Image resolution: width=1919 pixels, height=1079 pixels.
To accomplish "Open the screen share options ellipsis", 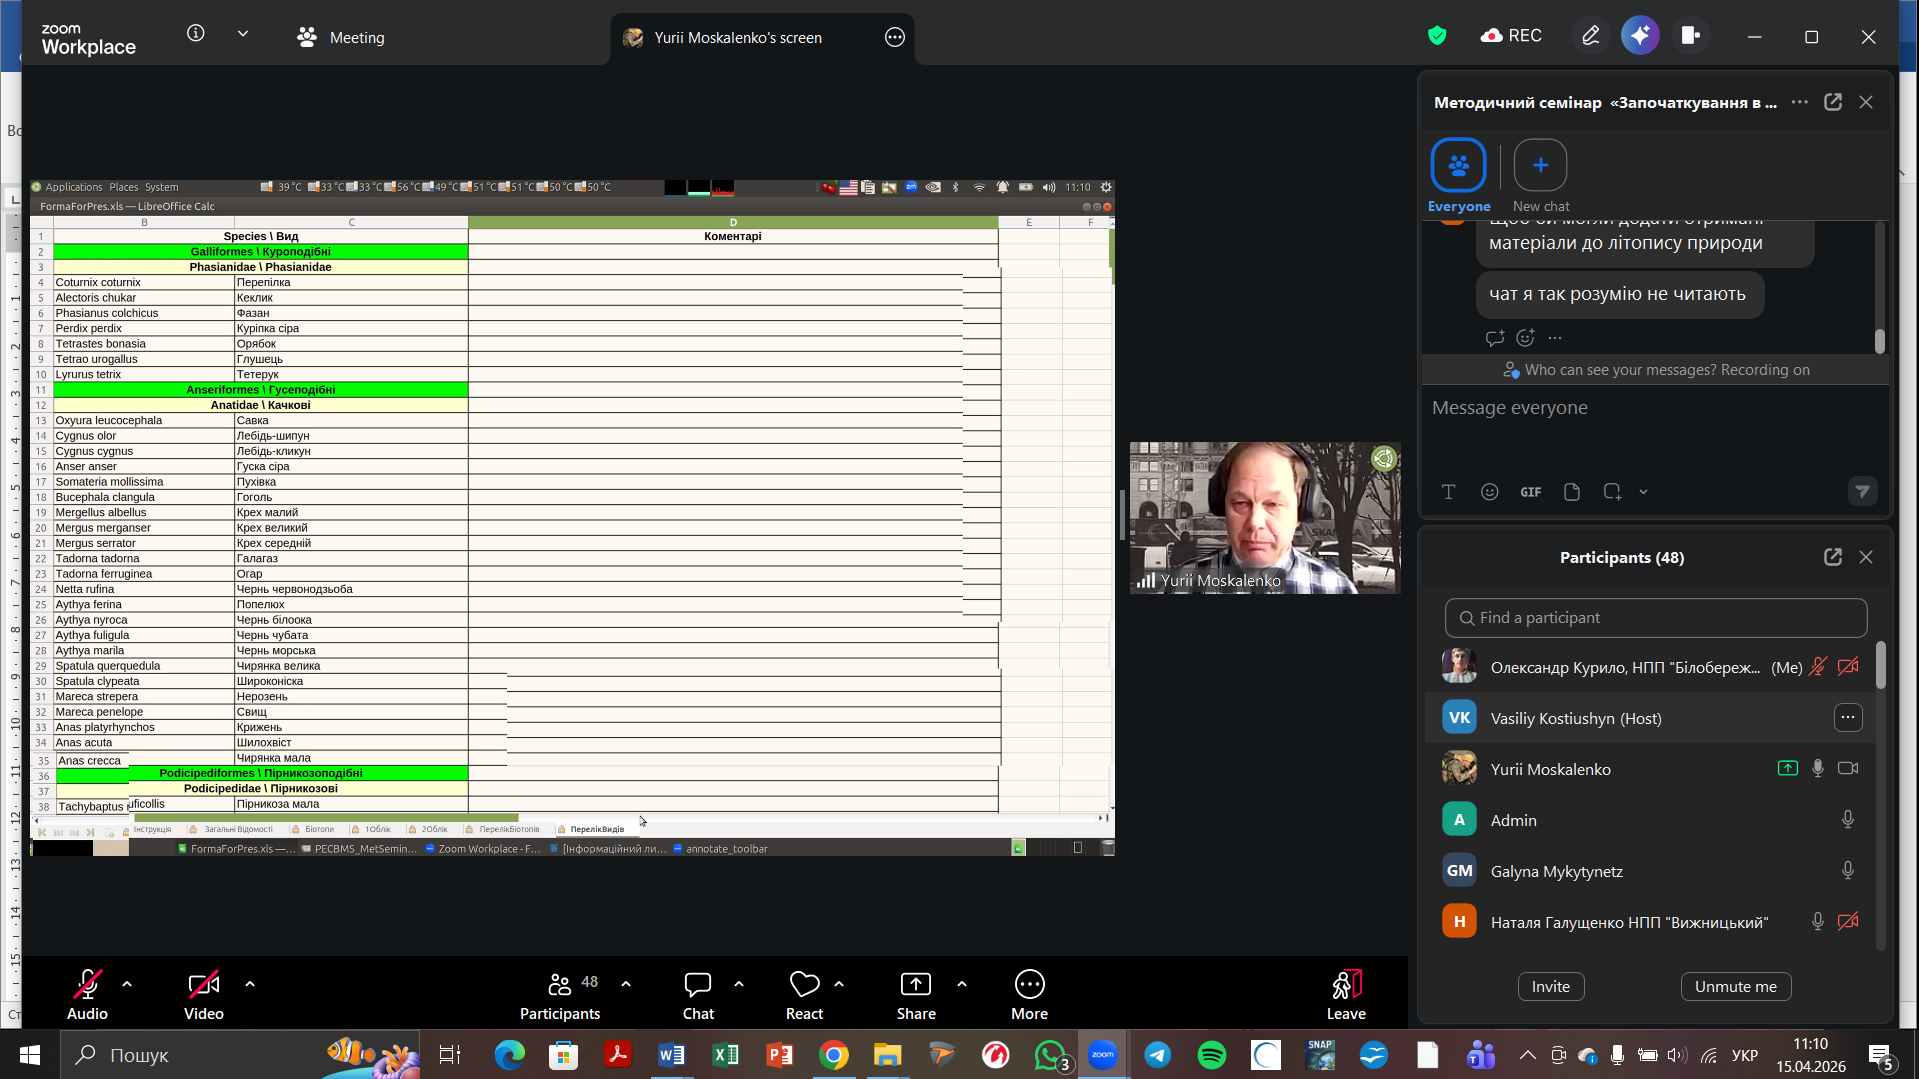I will coord(894,38).
